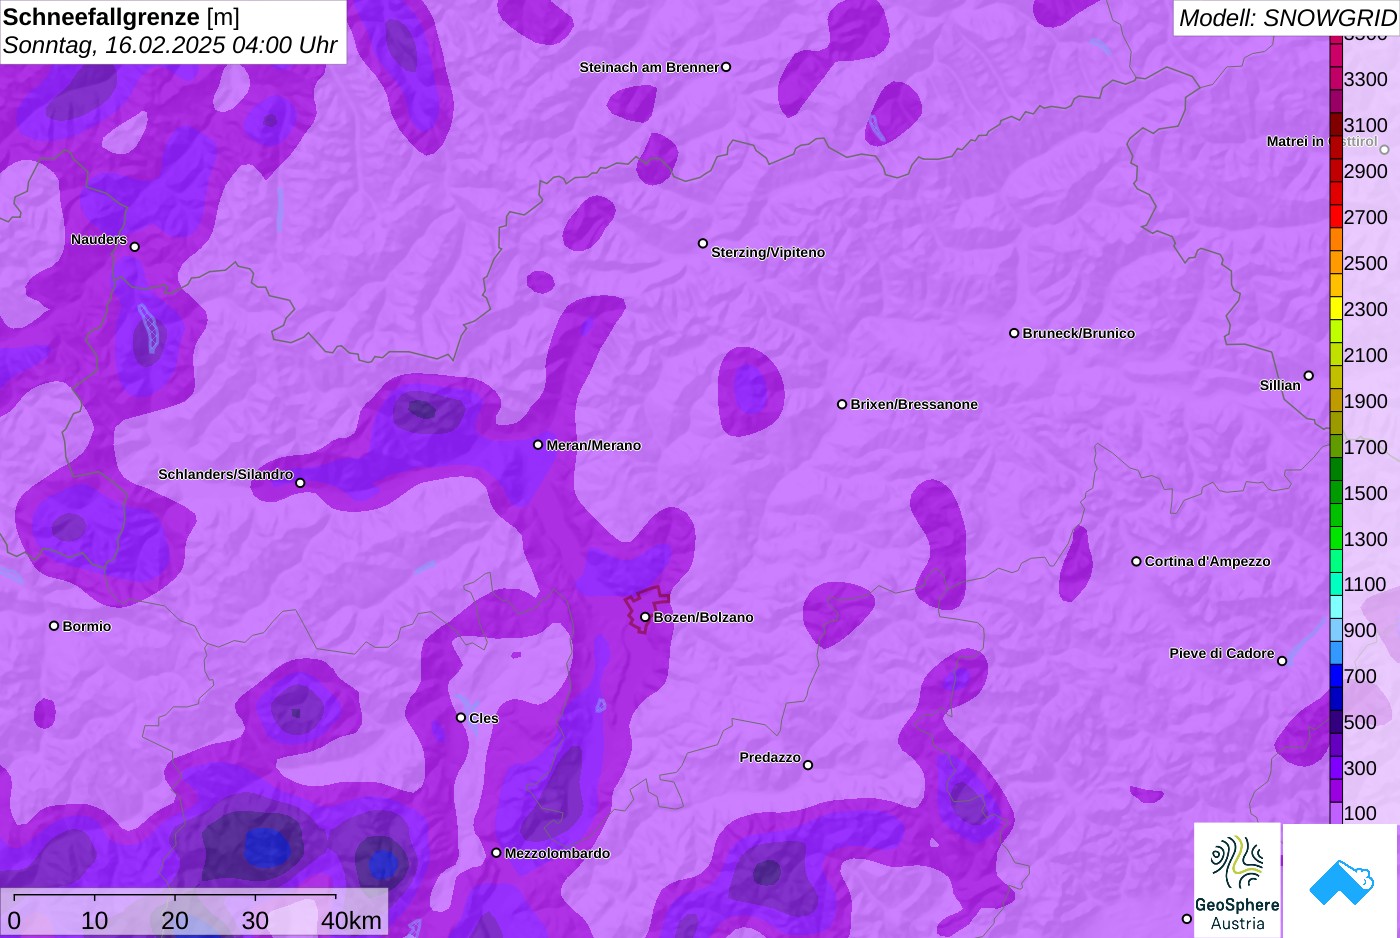1400x938 pixels.
Task: Click the Bozen/Bolzano city marker
Action: [645, 617]
